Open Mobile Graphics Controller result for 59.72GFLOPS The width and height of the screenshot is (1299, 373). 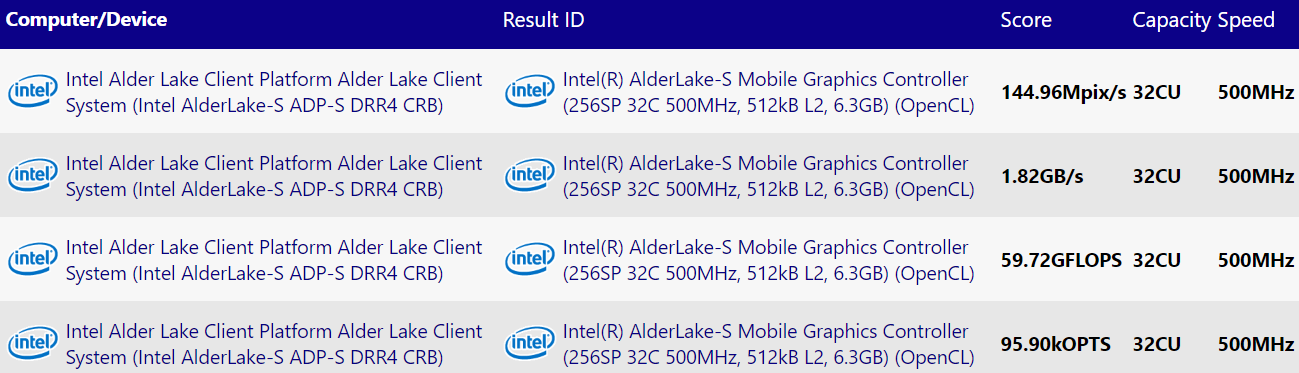tap(768, 260)
